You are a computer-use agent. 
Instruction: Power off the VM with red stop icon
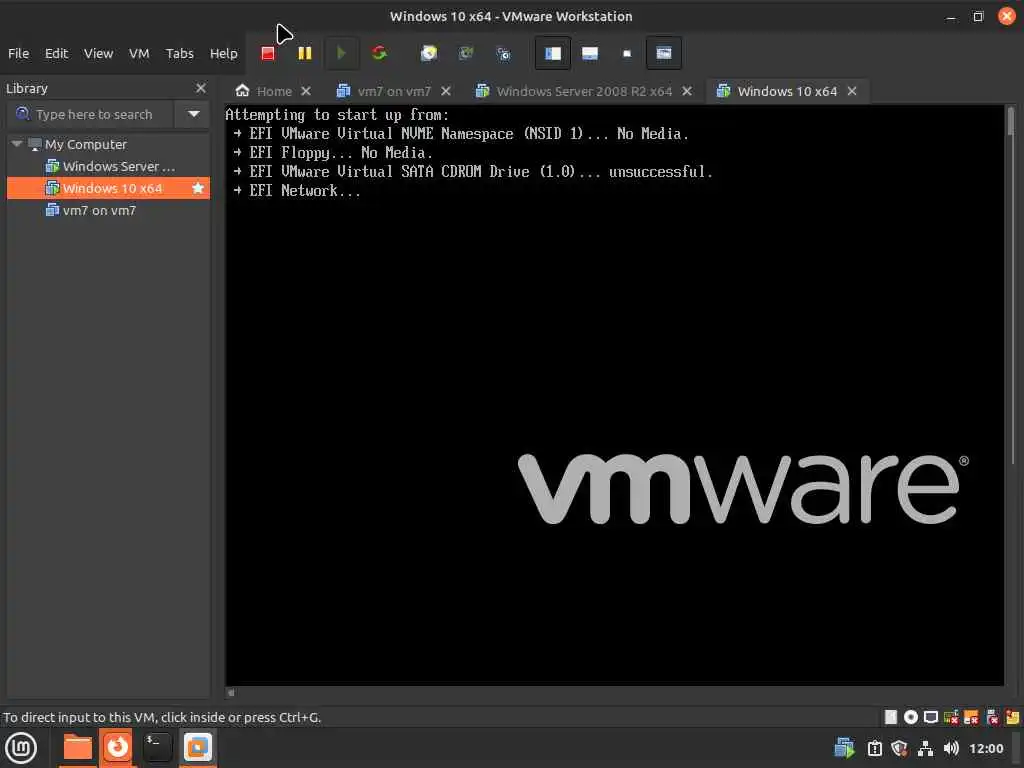268,54
